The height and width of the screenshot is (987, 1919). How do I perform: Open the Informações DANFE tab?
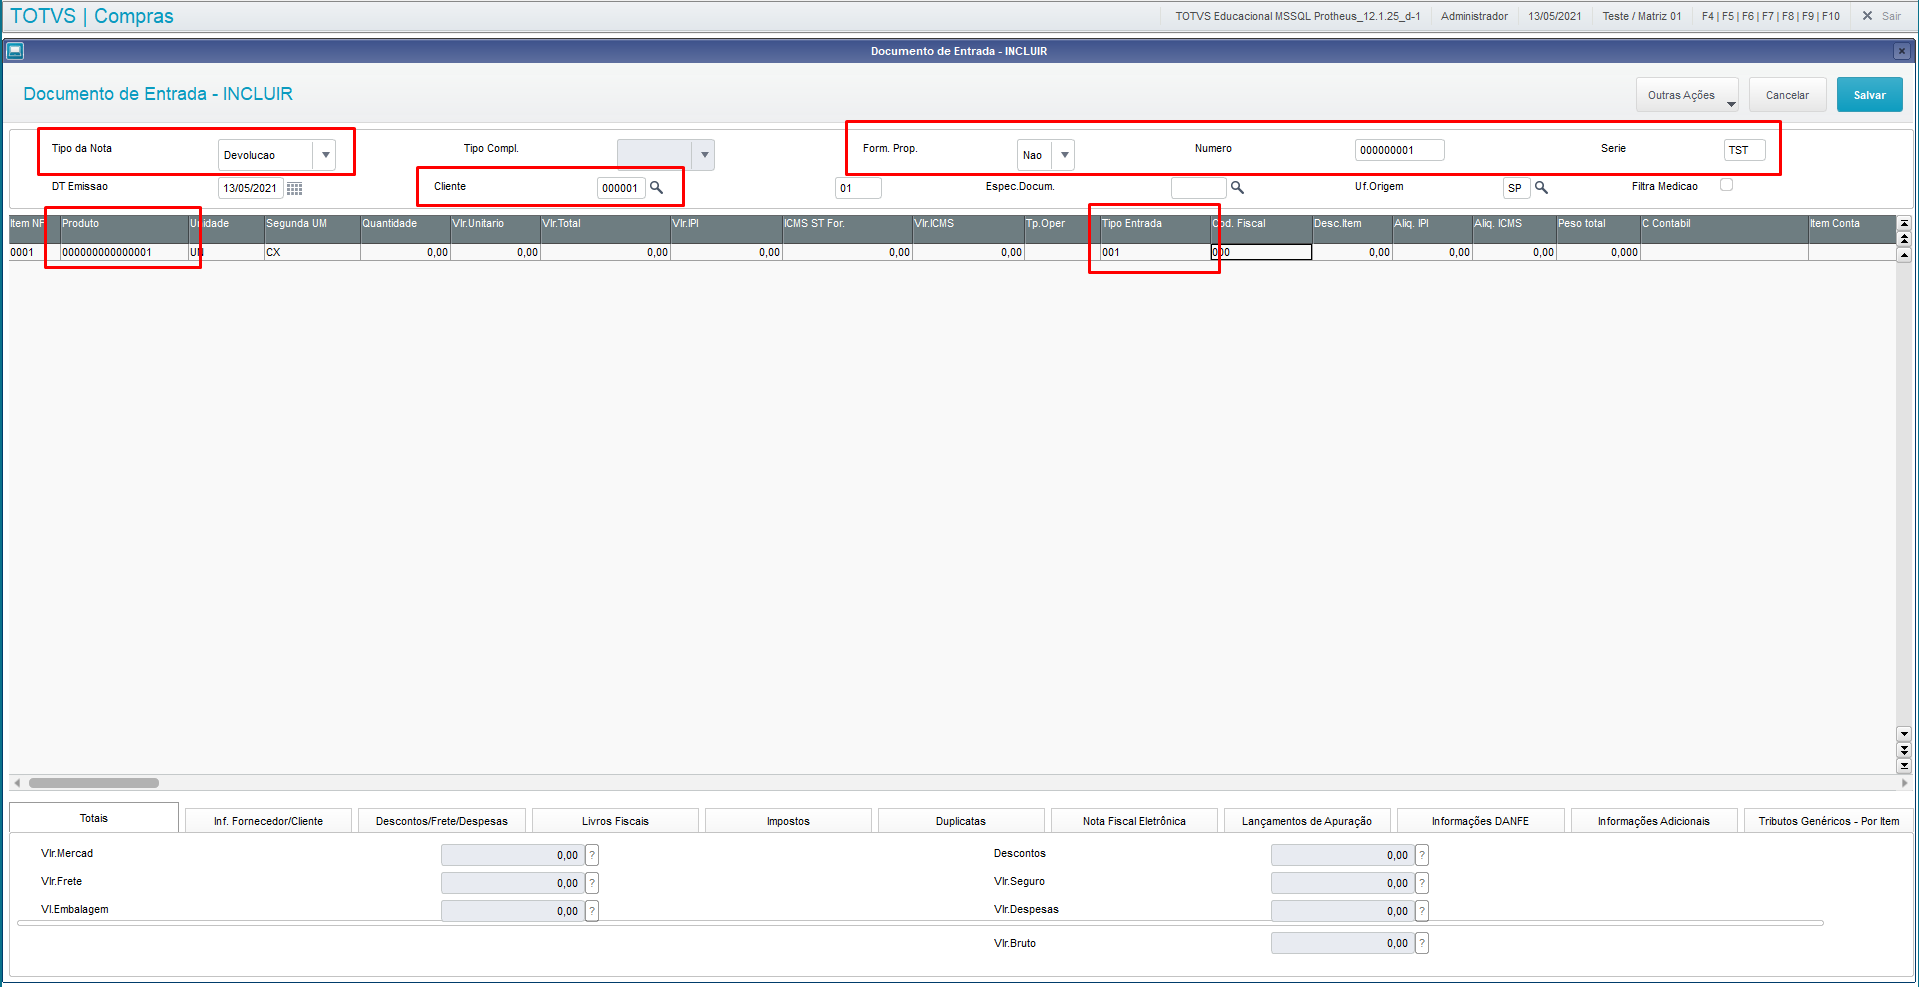pyautogui.click(x=1480, y=821)
